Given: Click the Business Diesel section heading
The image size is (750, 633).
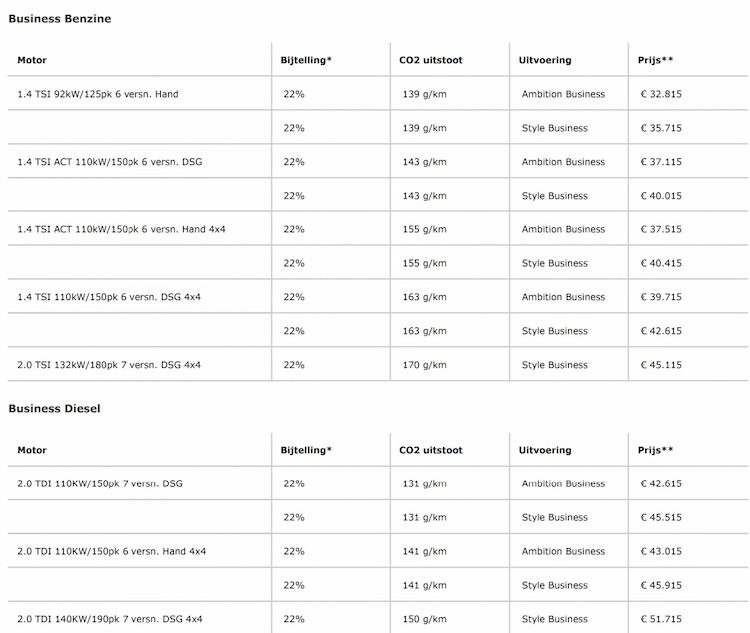Looking at the screenshot, I should (54, 409).
